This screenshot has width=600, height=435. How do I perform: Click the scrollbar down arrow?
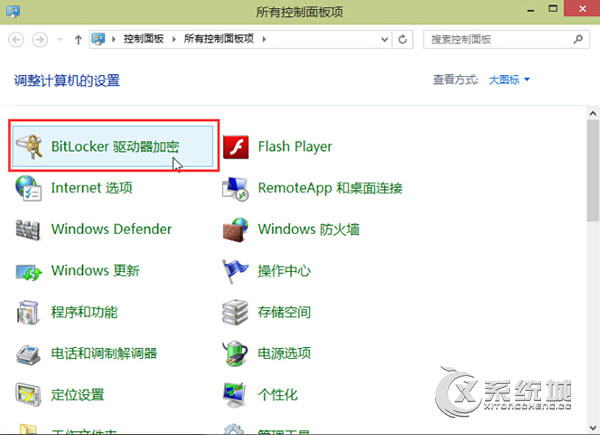(593, 428)
